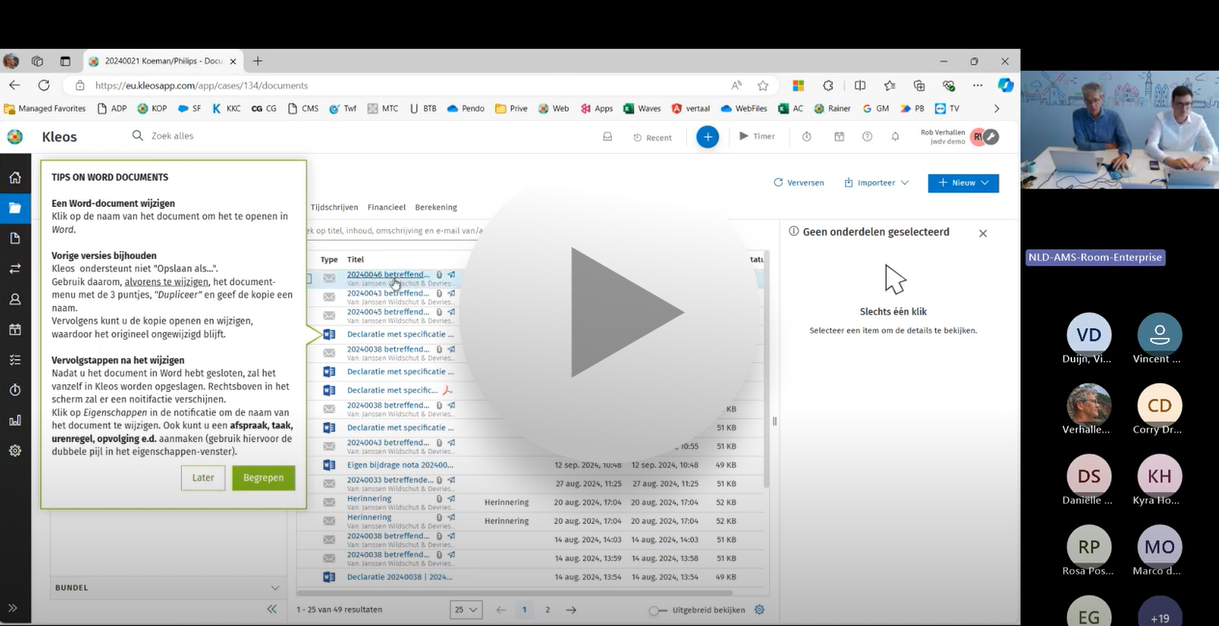
Task: Click the blue plus quick-add button
Action: (707, 137)
